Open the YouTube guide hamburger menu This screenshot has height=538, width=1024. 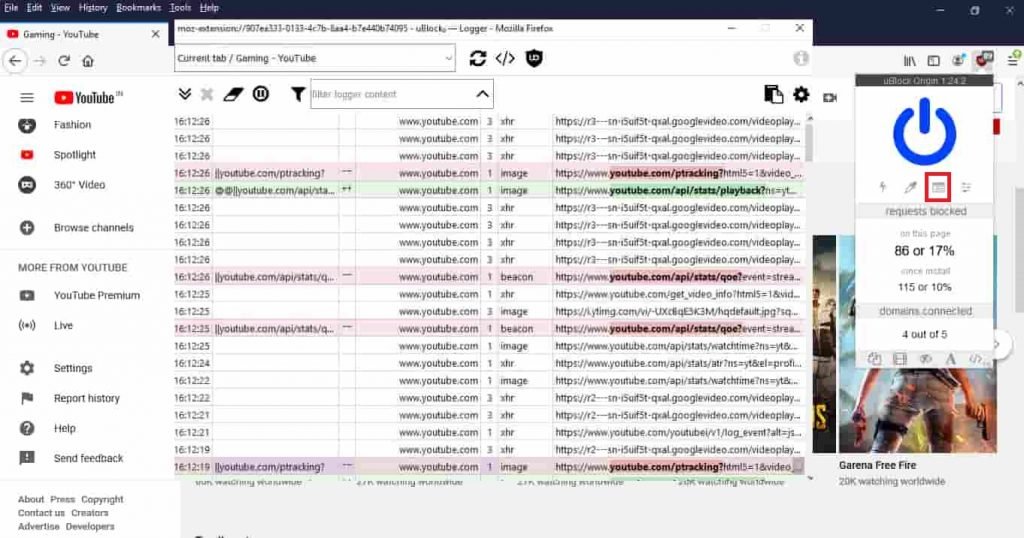(x=27, y=97)
